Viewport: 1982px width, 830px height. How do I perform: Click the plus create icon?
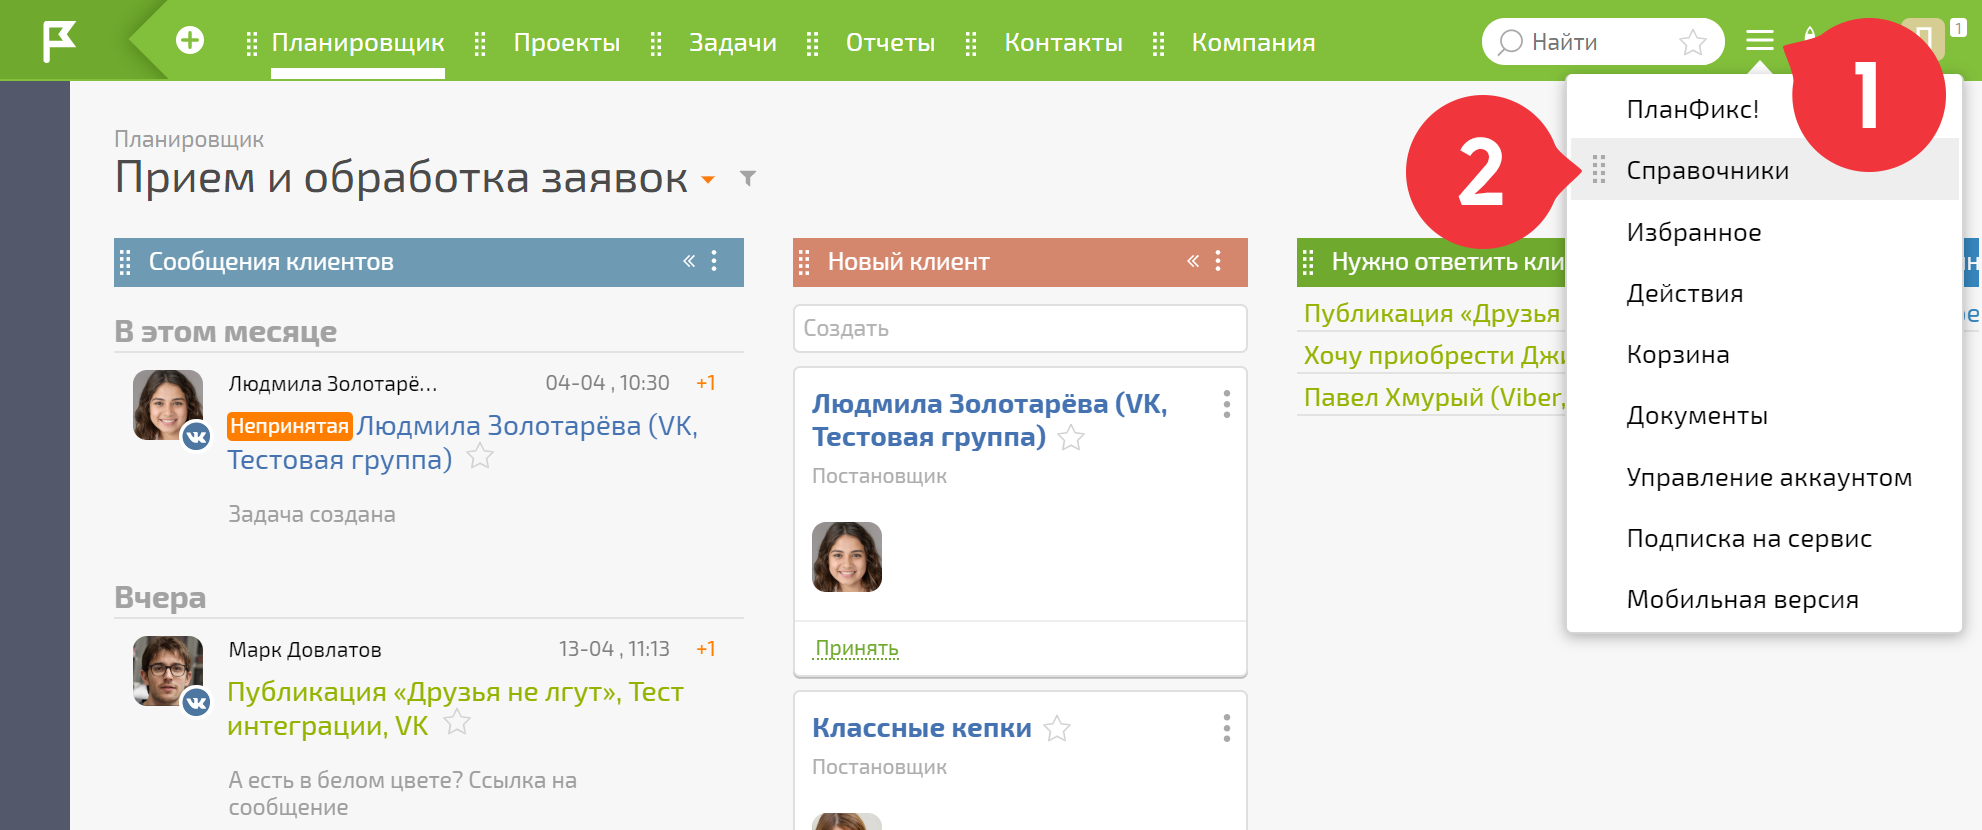[x=190, y=40]
